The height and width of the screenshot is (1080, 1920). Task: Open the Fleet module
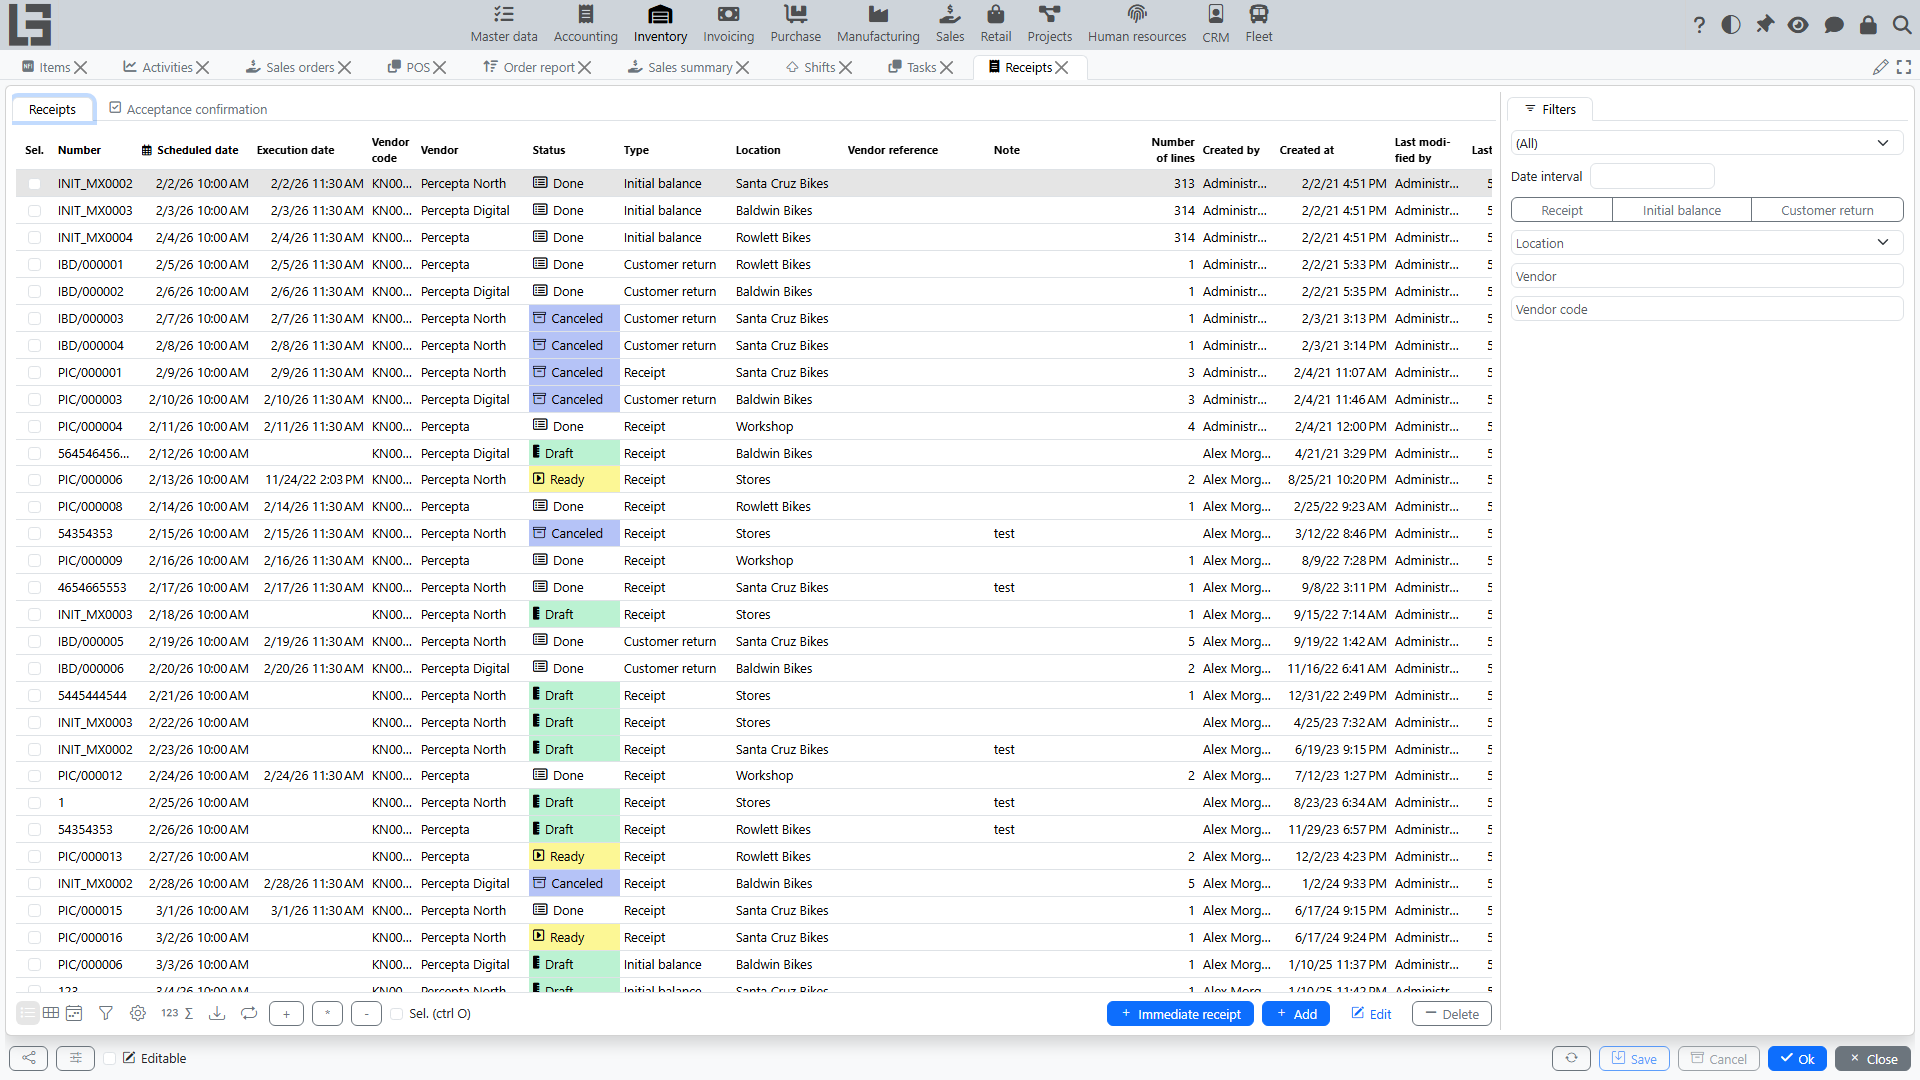coord(1259,24)
